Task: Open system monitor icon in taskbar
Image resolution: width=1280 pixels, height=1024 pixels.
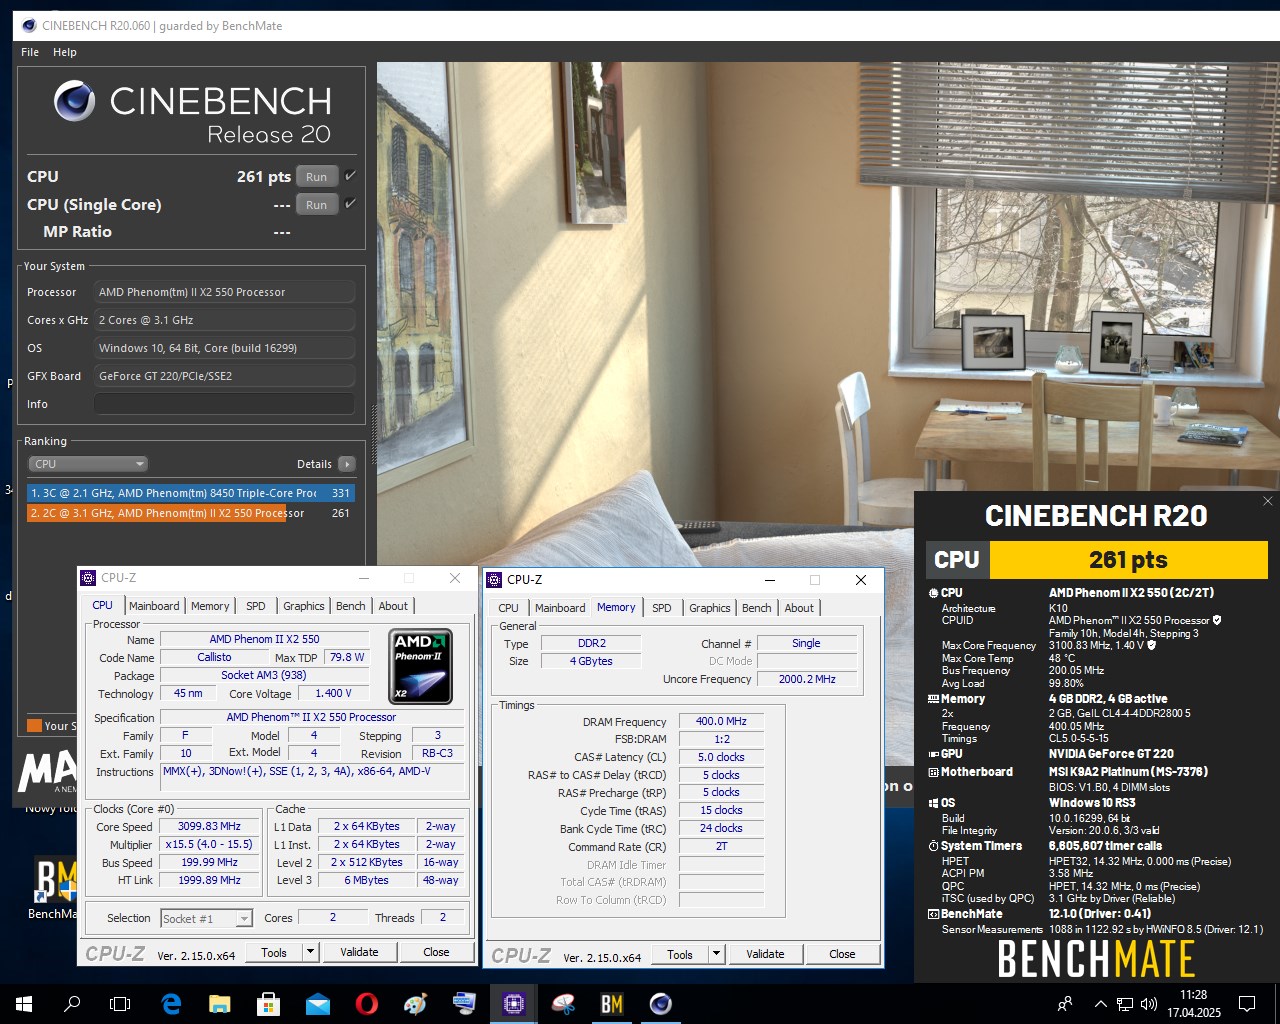Action: pos(464,1004)
